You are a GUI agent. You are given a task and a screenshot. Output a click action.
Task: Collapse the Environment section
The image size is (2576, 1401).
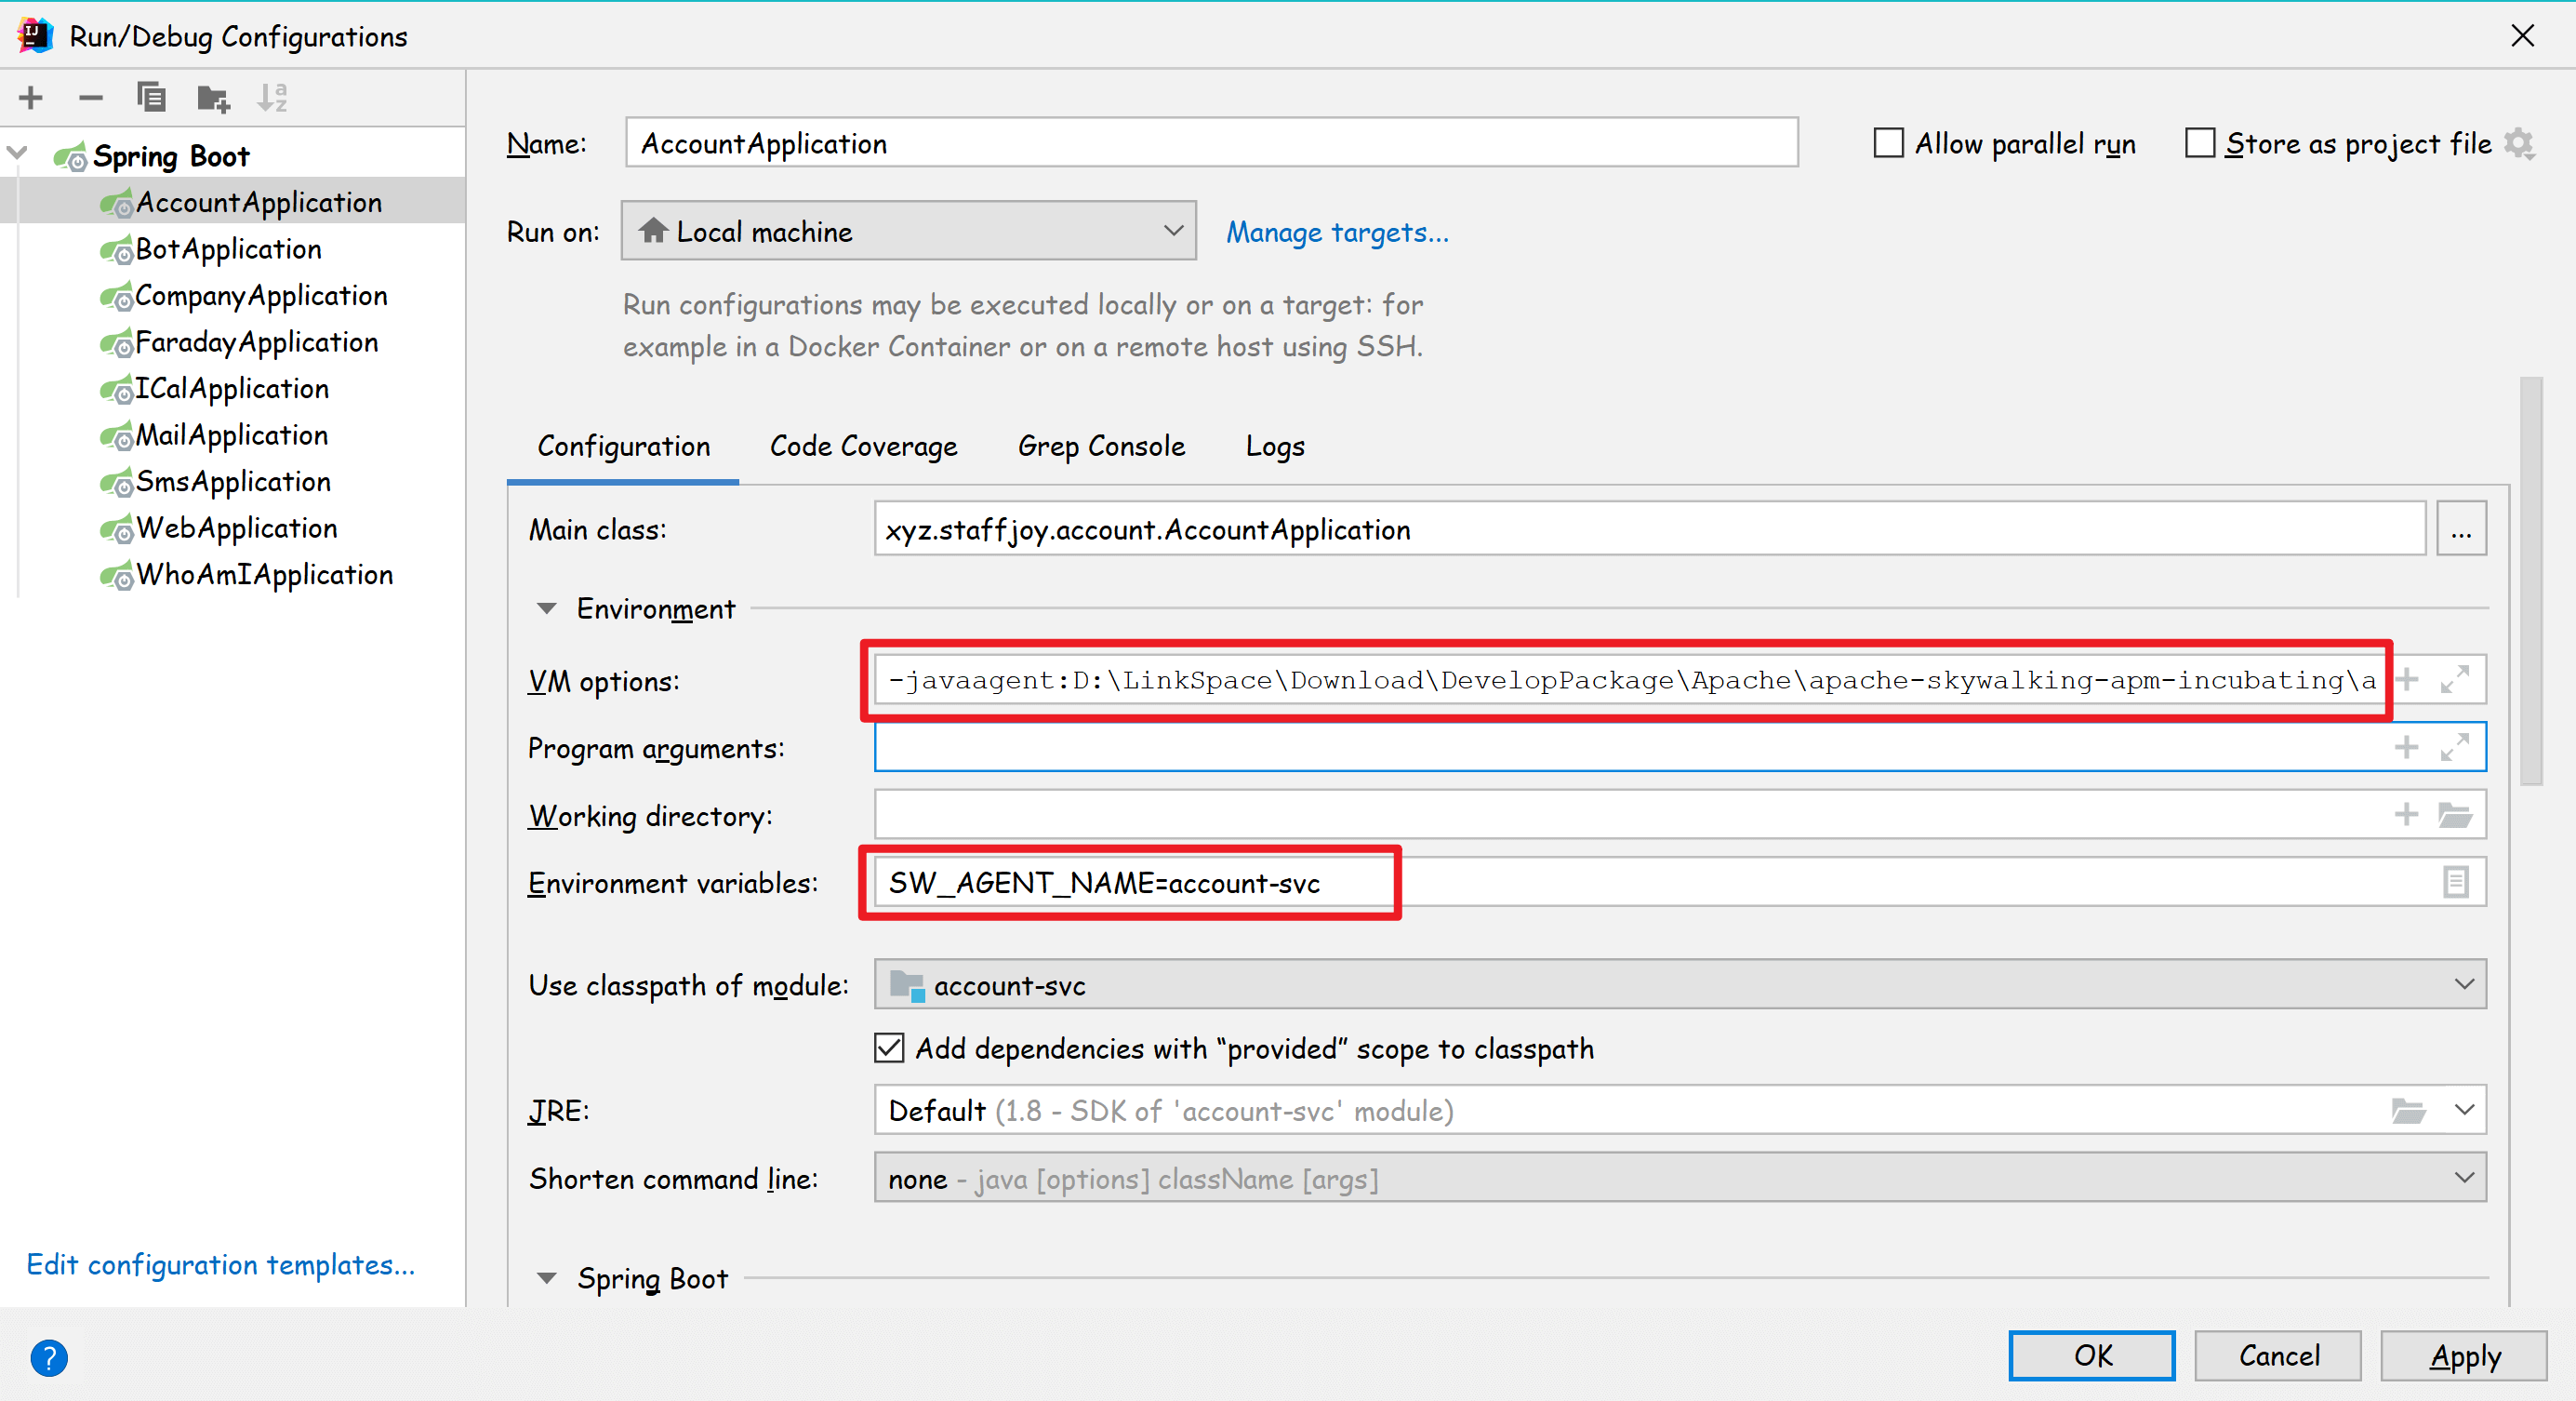[x=547, y=608]
